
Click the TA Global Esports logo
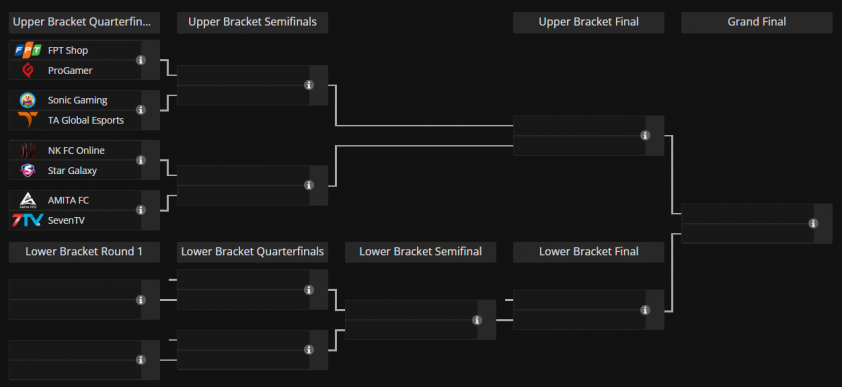click(x=27, y=120)
